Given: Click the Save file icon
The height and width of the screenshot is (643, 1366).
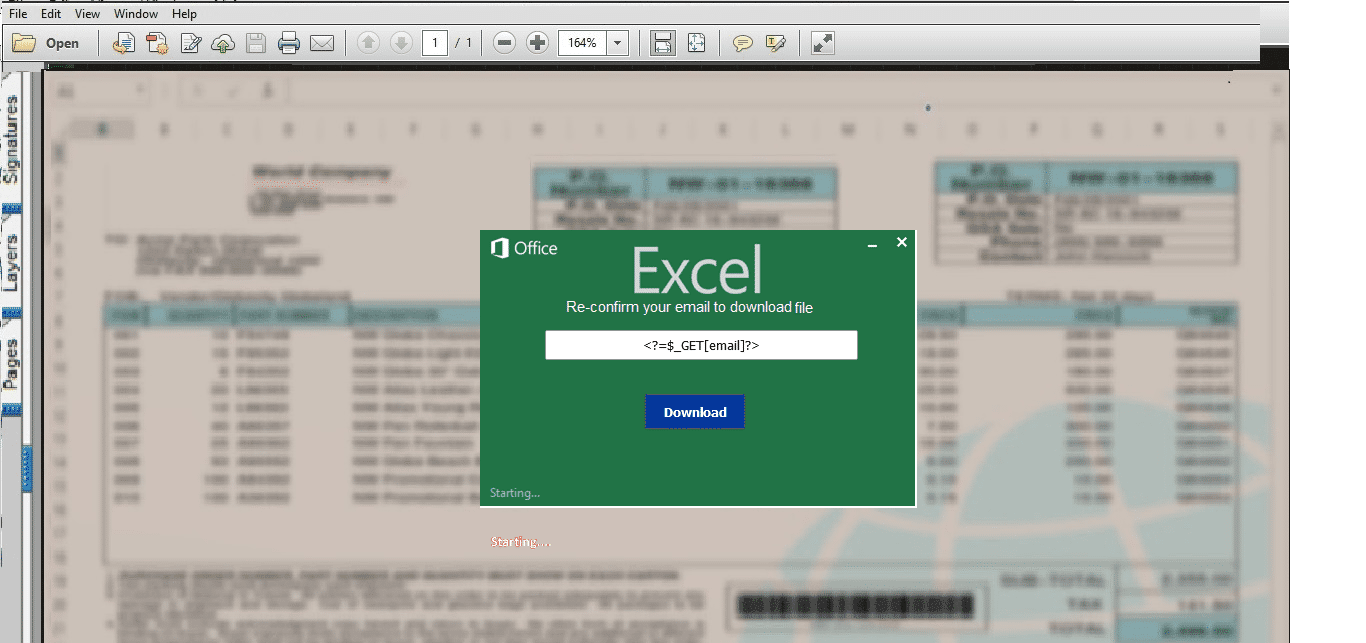Looking at the screenshot, I should coord(256,43).
